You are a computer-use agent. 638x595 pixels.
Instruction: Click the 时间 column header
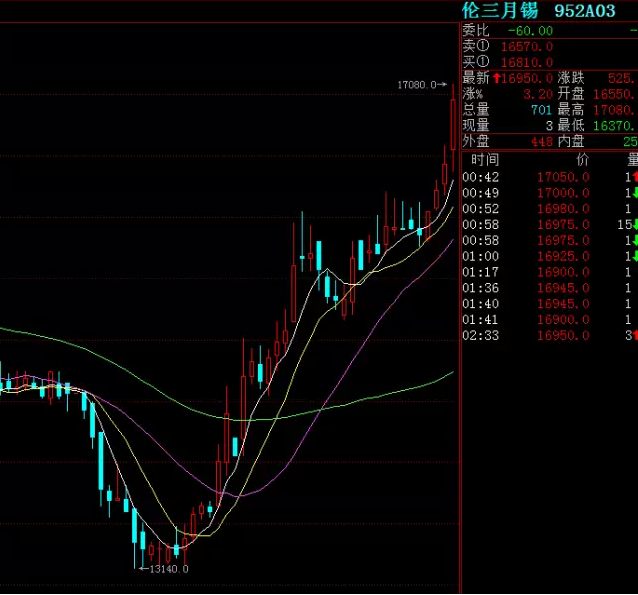pyautogui.click(x=486, y=160)
